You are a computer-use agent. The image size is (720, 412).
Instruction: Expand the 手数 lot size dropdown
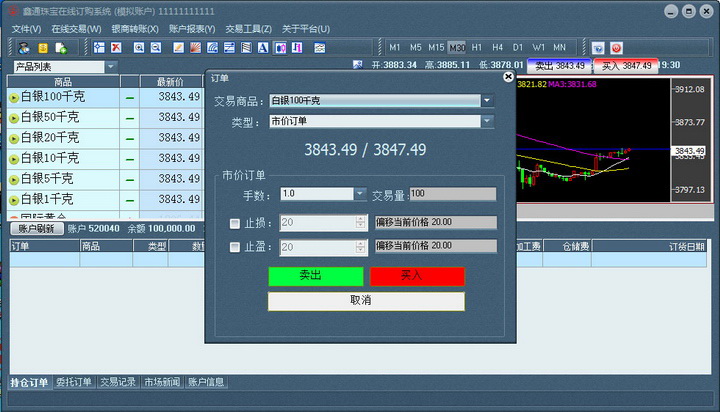[359, 194]
